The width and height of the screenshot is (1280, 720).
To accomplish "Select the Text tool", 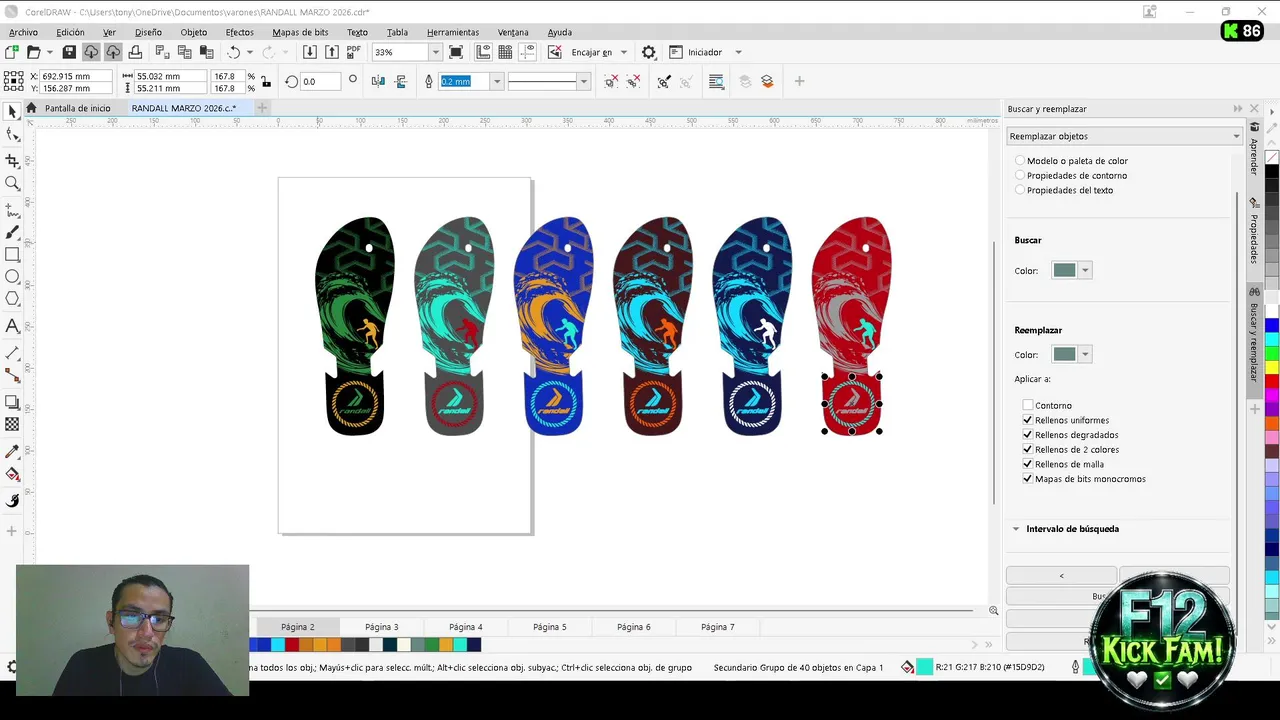I will 12,325.
